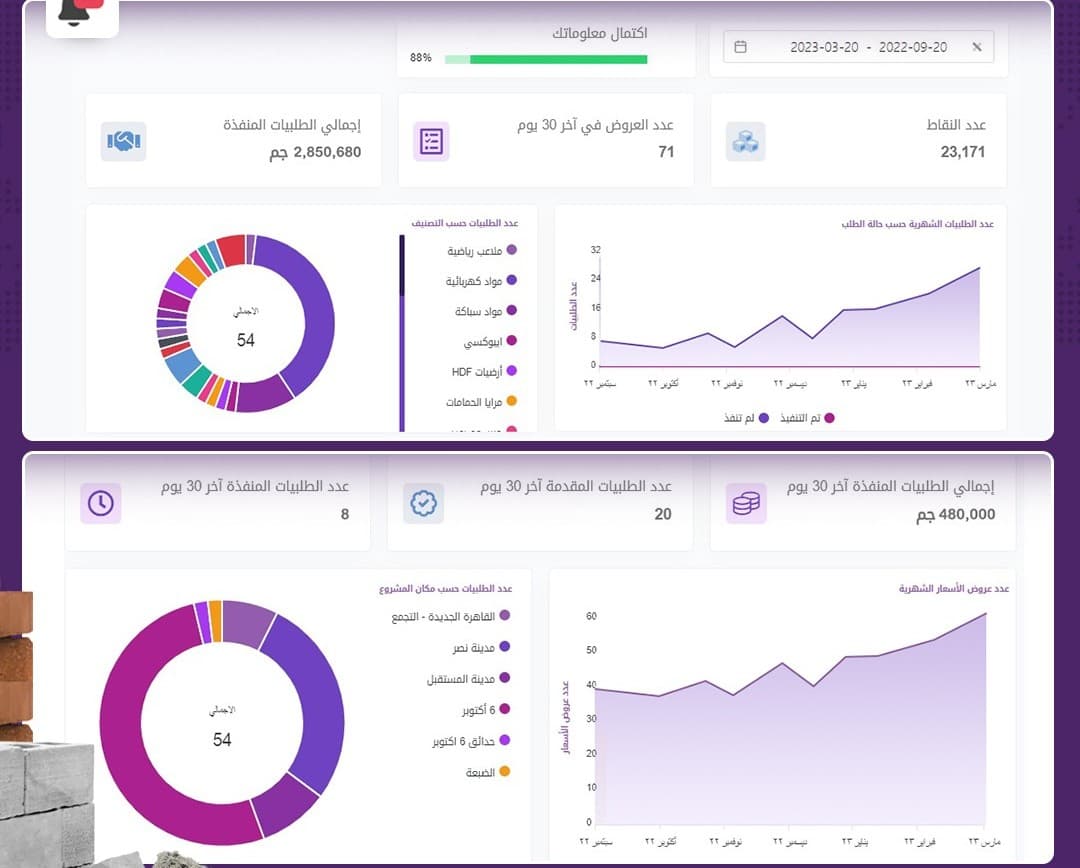Viewport: 1080px width, 868px height.
Task: Toggle the القاهرة الجديدة - التجمع legend entry
Action: (450, 616)
